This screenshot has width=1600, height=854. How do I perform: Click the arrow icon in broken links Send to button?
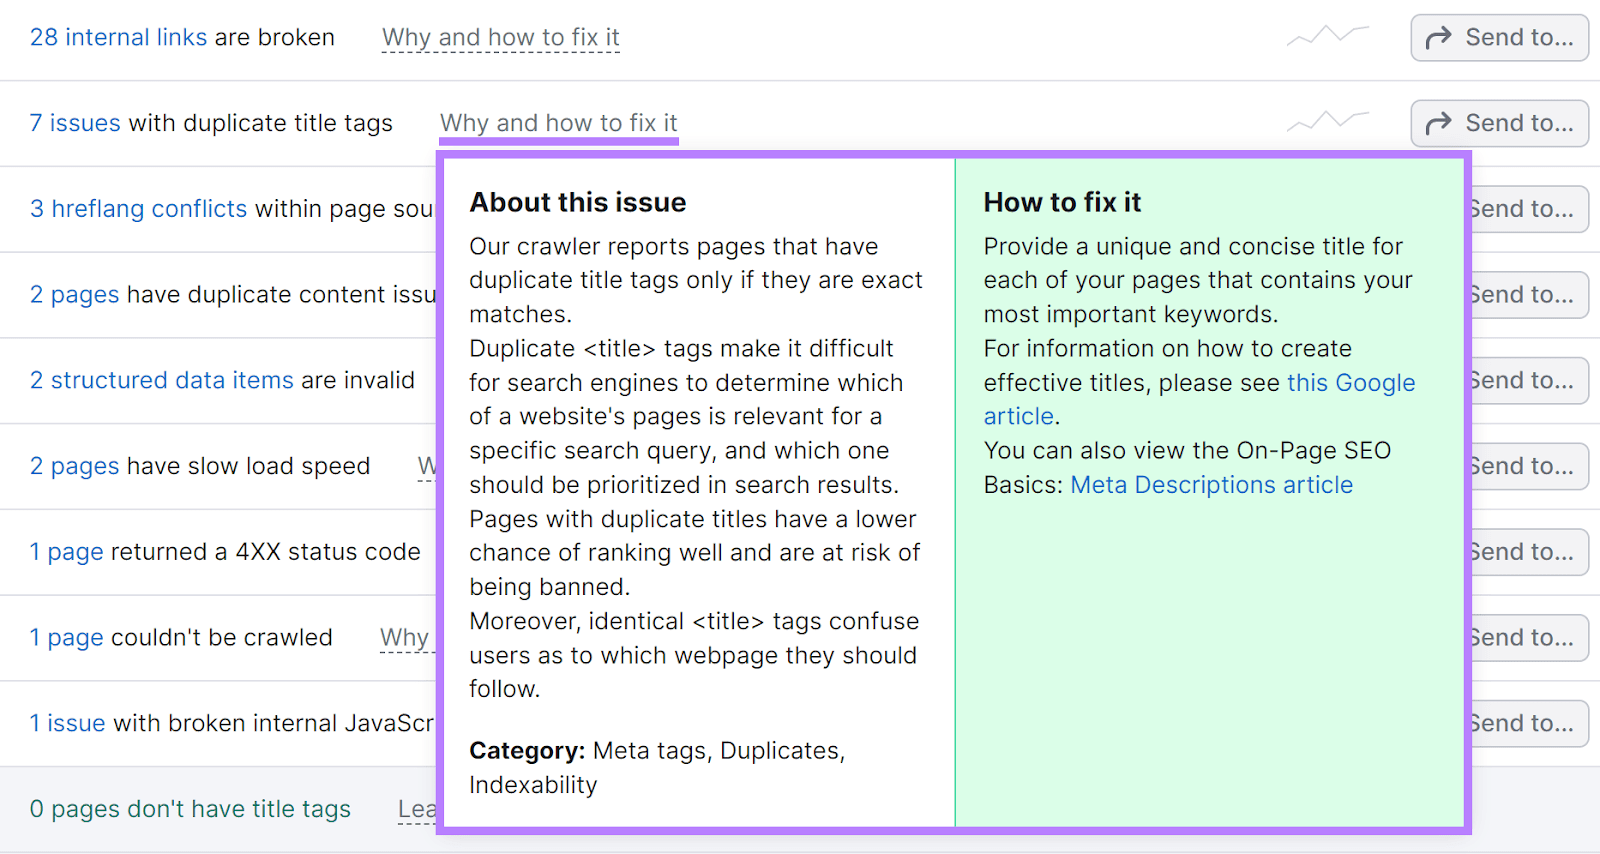point(1438,38)
